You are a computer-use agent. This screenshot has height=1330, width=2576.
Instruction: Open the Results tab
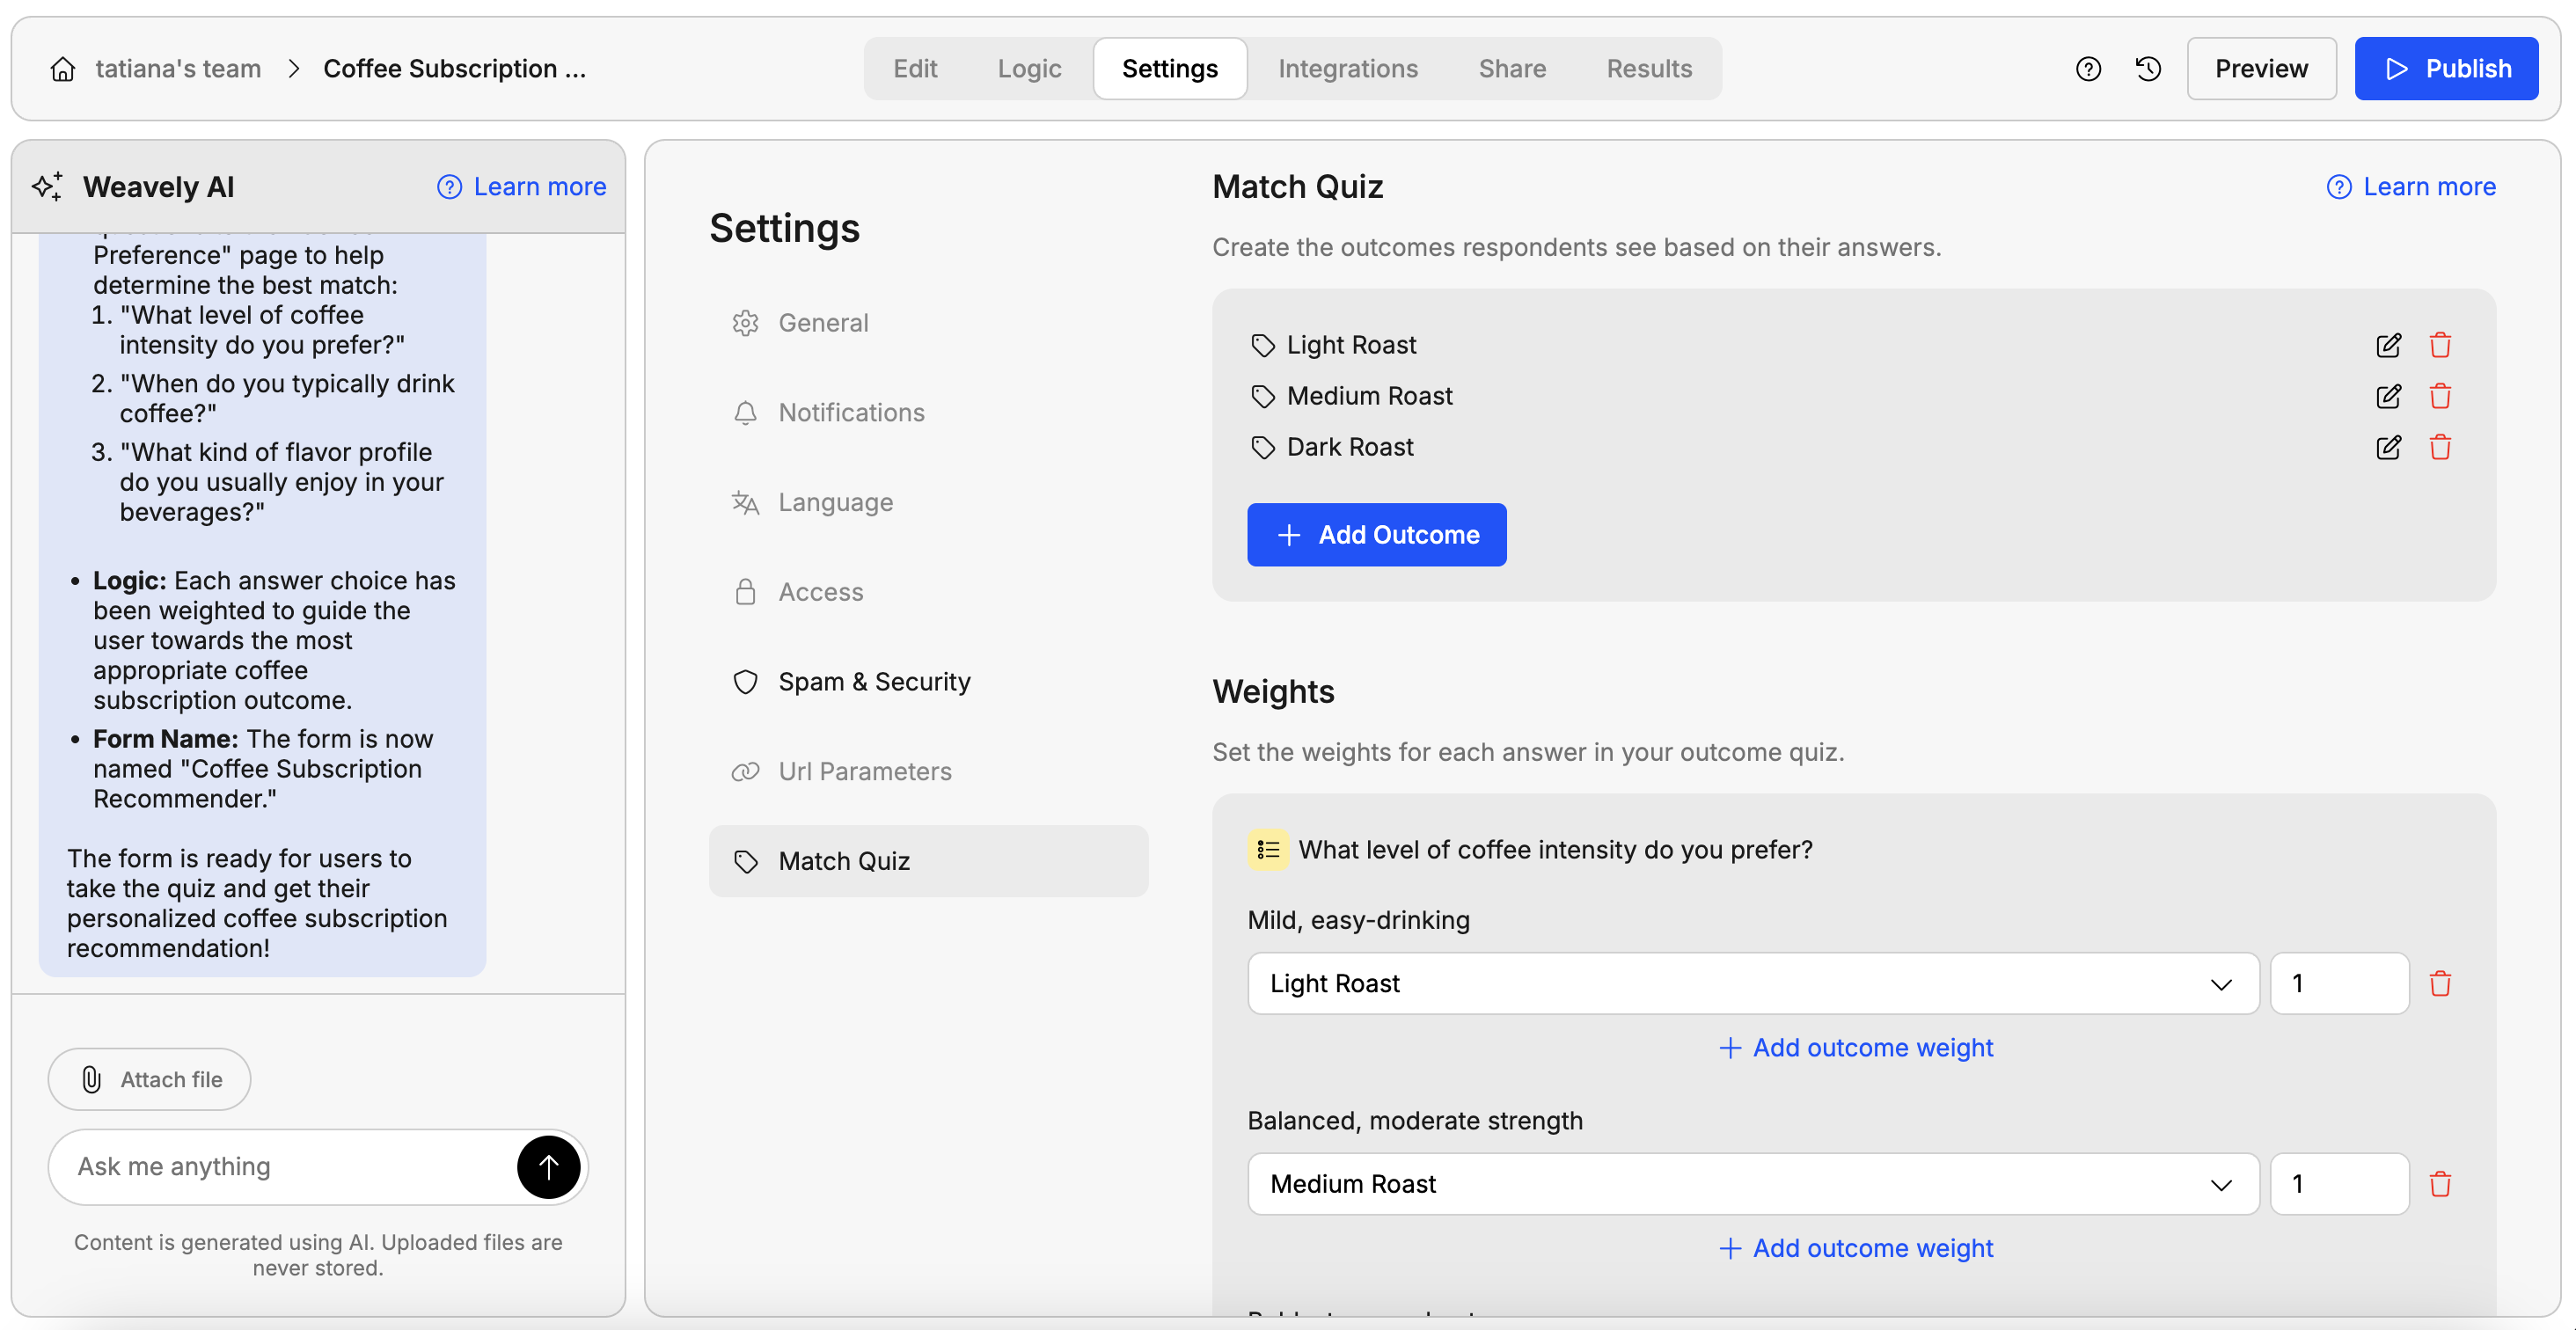click(1649, 69)
